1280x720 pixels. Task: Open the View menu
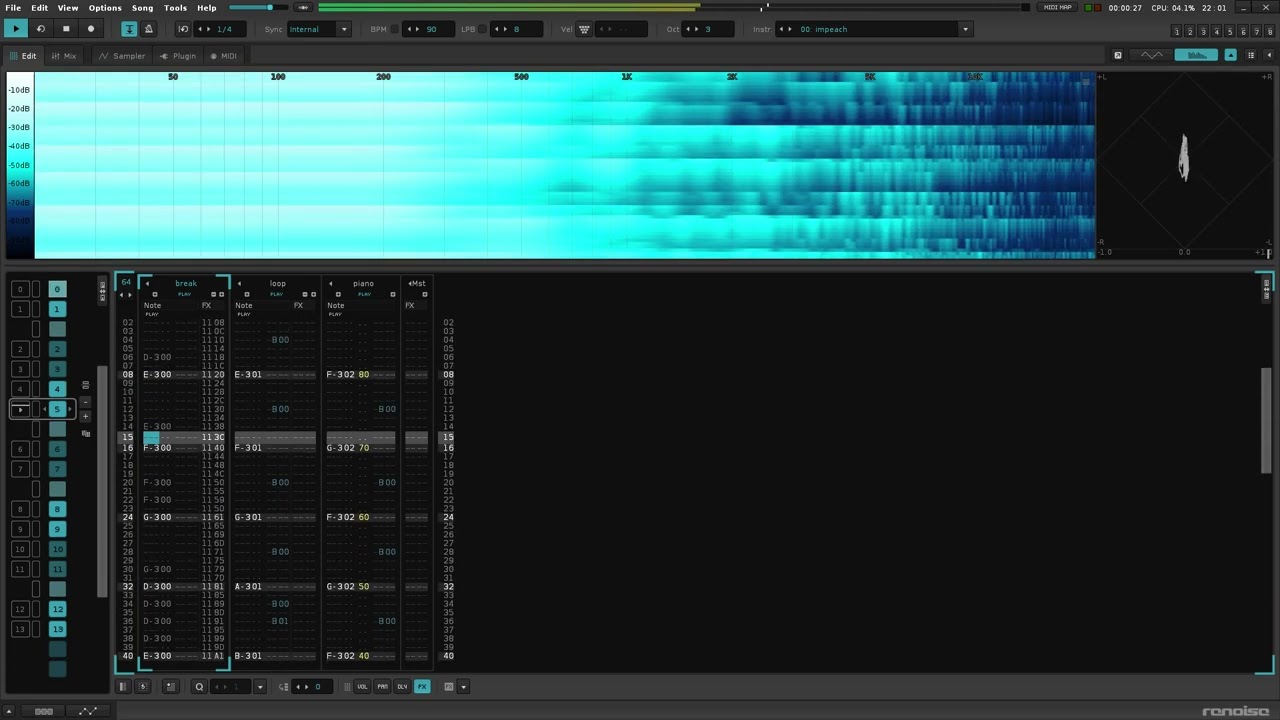click(68, 8)
